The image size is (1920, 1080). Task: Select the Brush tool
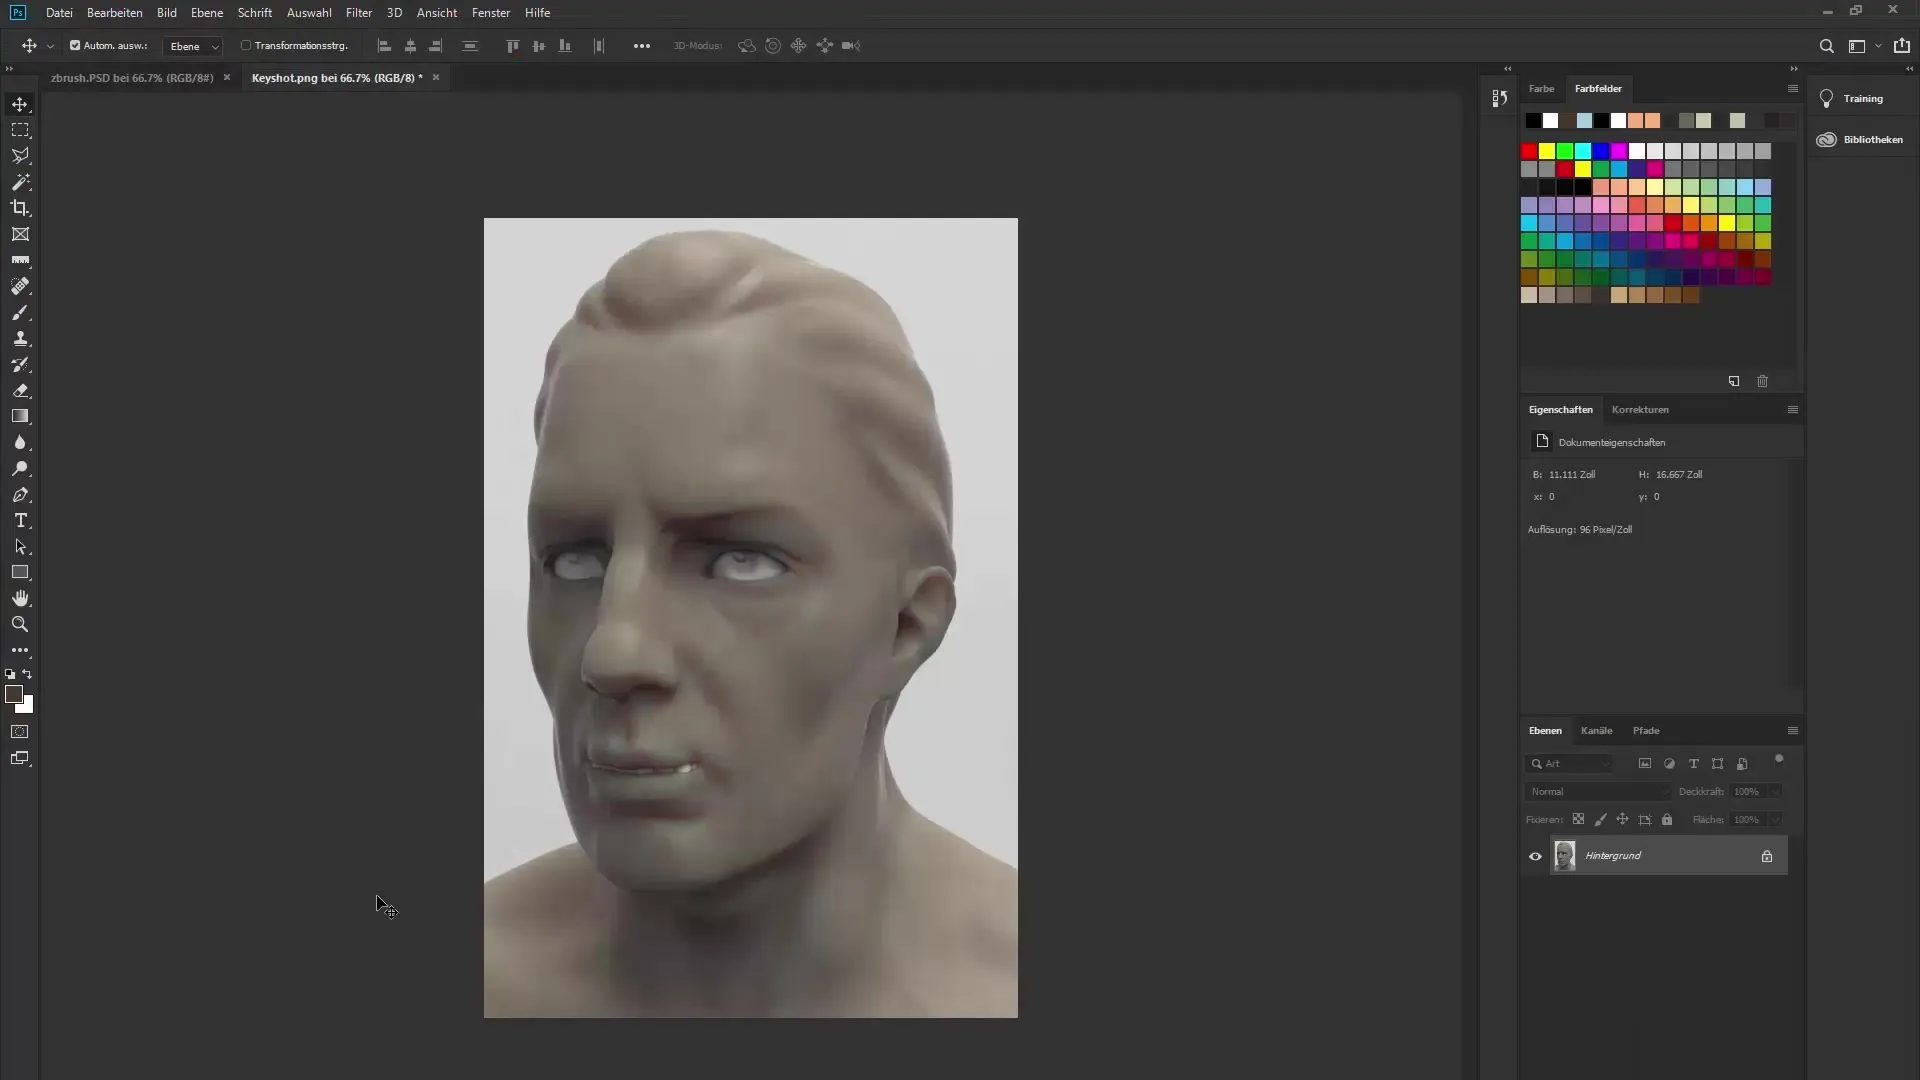[20, 312]
